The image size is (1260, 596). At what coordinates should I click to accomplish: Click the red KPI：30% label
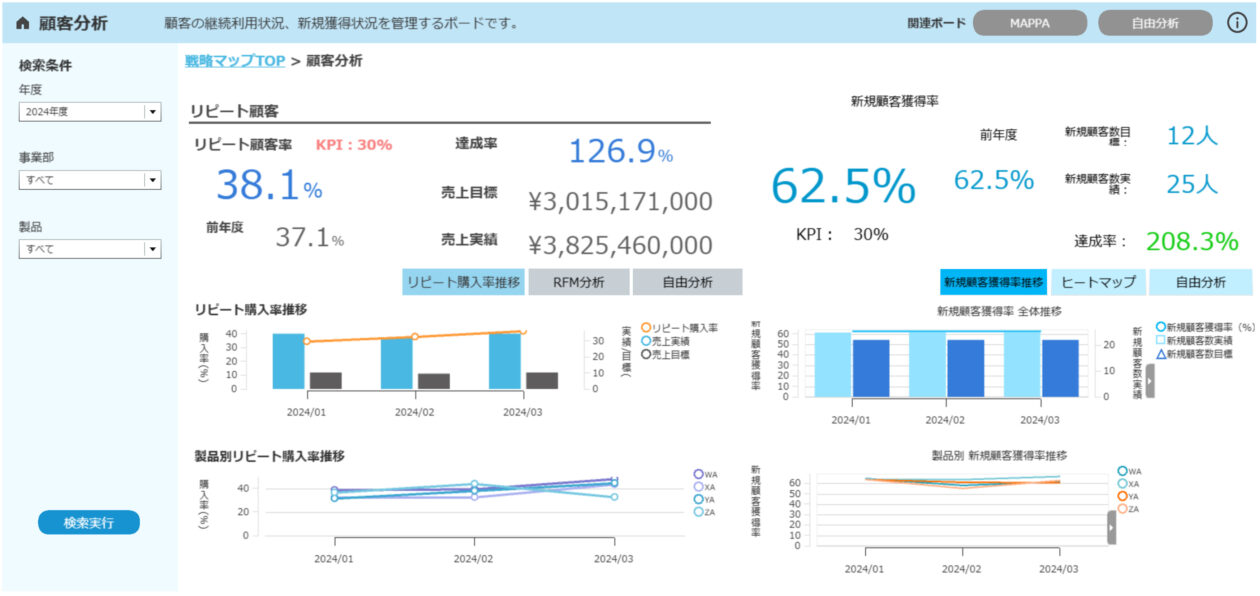[354, 144]
